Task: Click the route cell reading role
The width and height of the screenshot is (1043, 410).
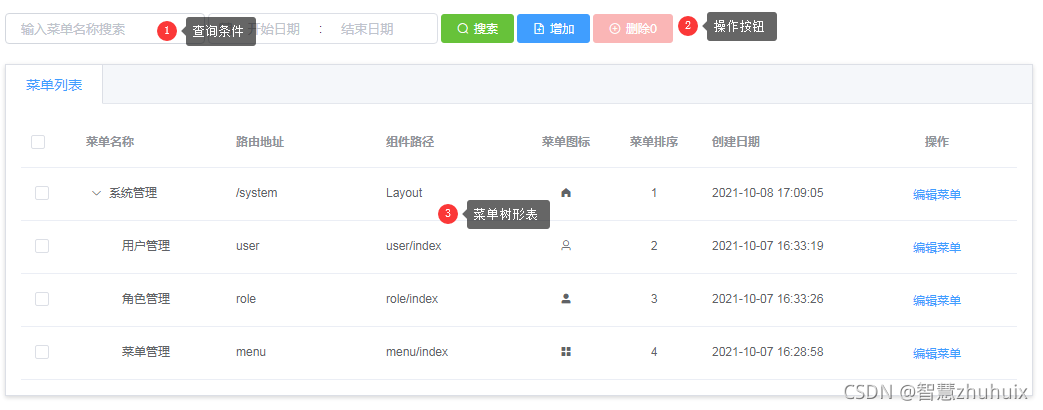Action: pyautogui.click(x=245, y=299)
